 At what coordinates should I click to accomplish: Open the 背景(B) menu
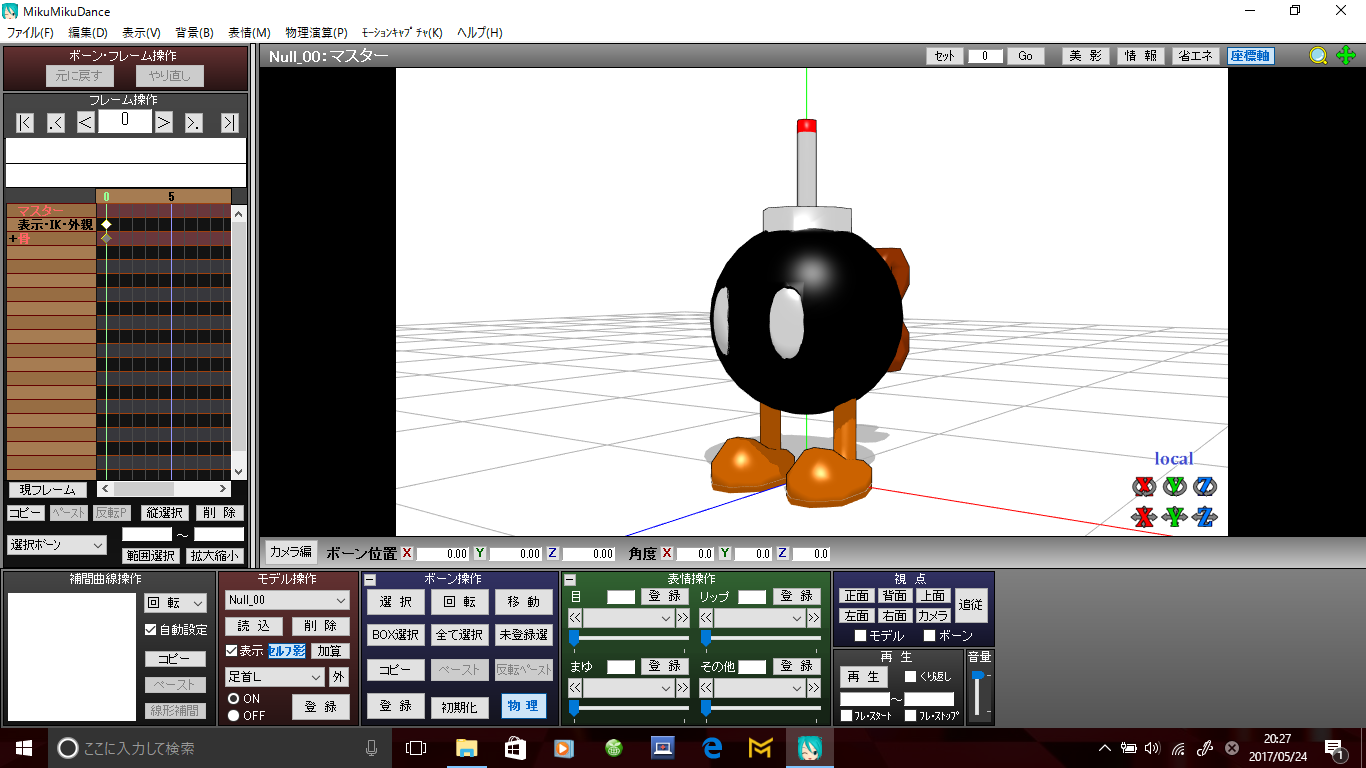pos(194,32)
